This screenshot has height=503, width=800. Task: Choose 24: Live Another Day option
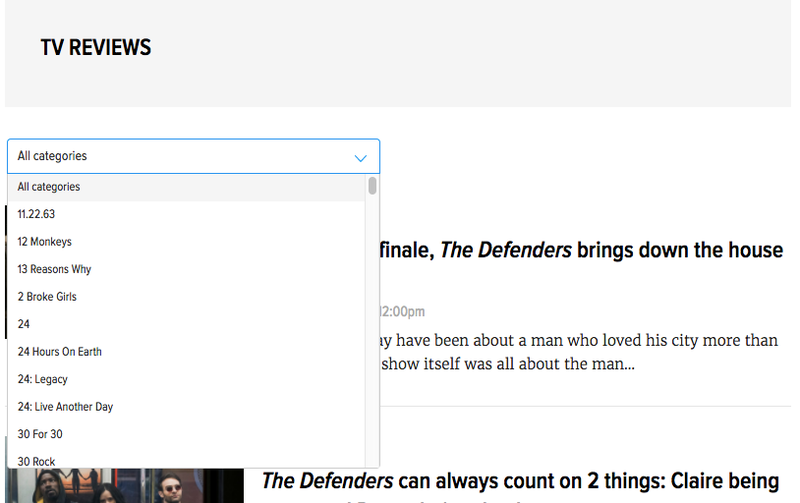point(187,407)
